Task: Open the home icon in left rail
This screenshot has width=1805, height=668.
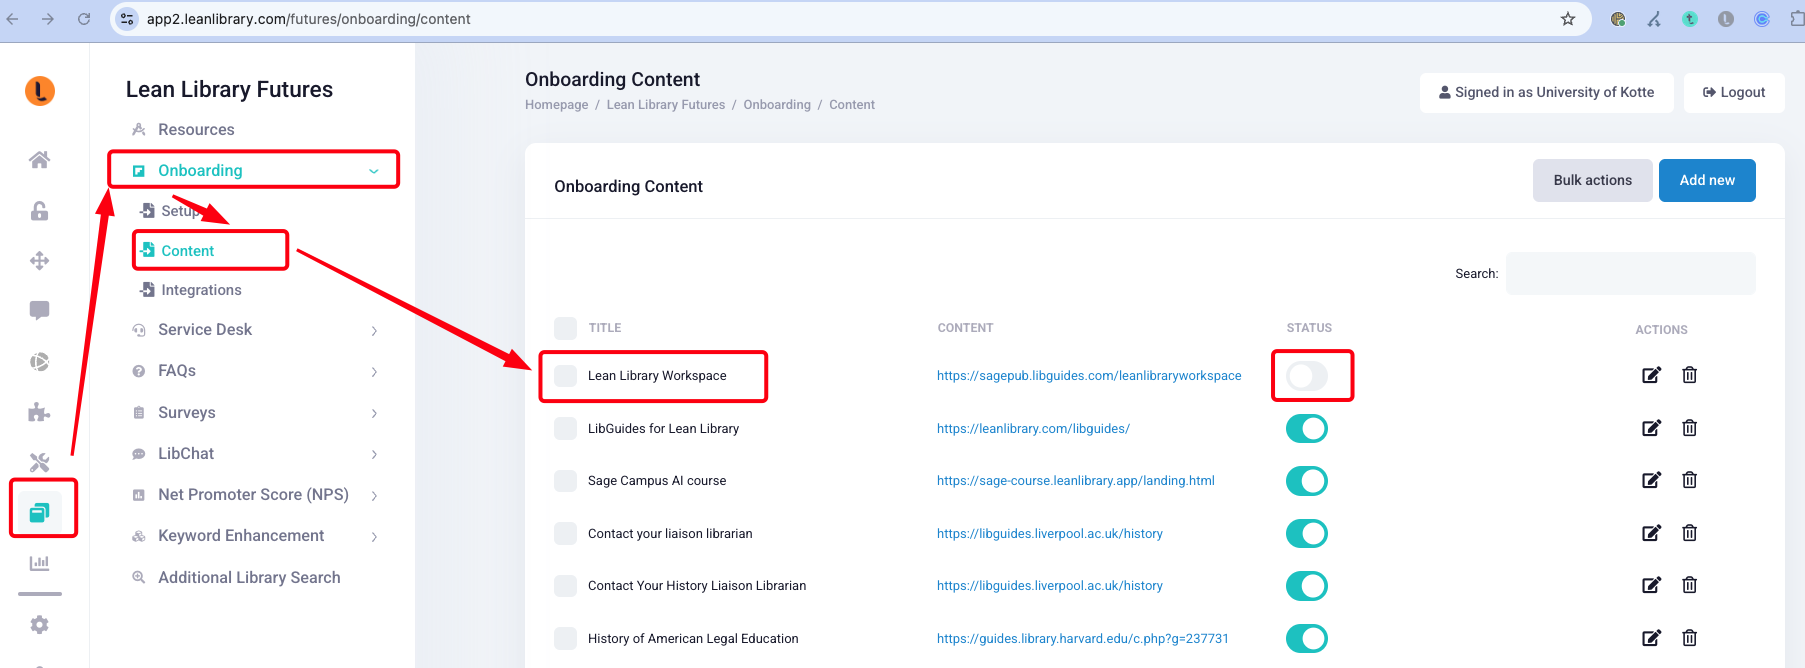Action: coord(39,160)
